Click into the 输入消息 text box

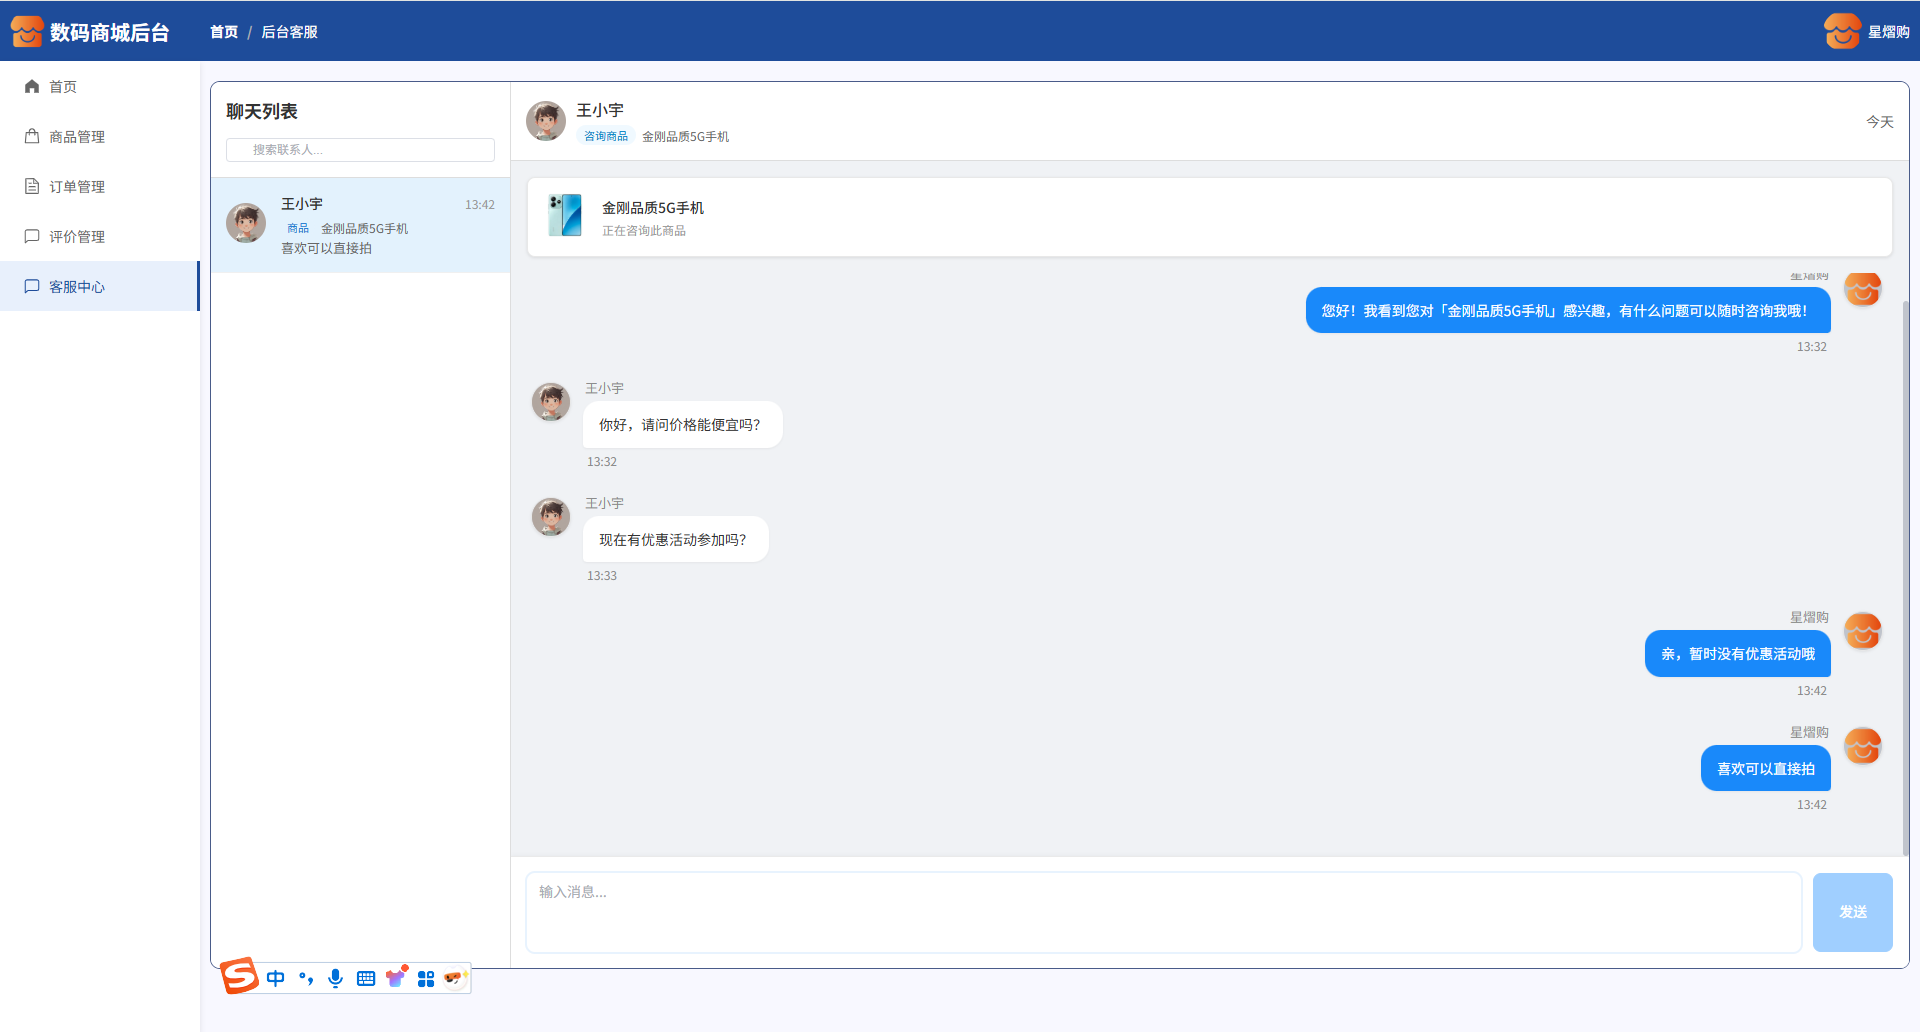pyautogui.click(x=1163, y=912)
